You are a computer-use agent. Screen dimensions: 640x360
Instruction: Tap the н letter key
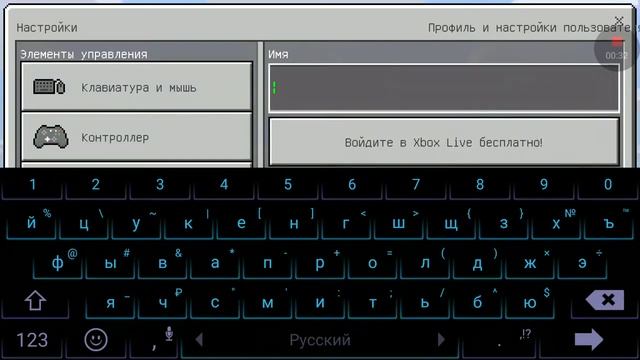[294, 223]
